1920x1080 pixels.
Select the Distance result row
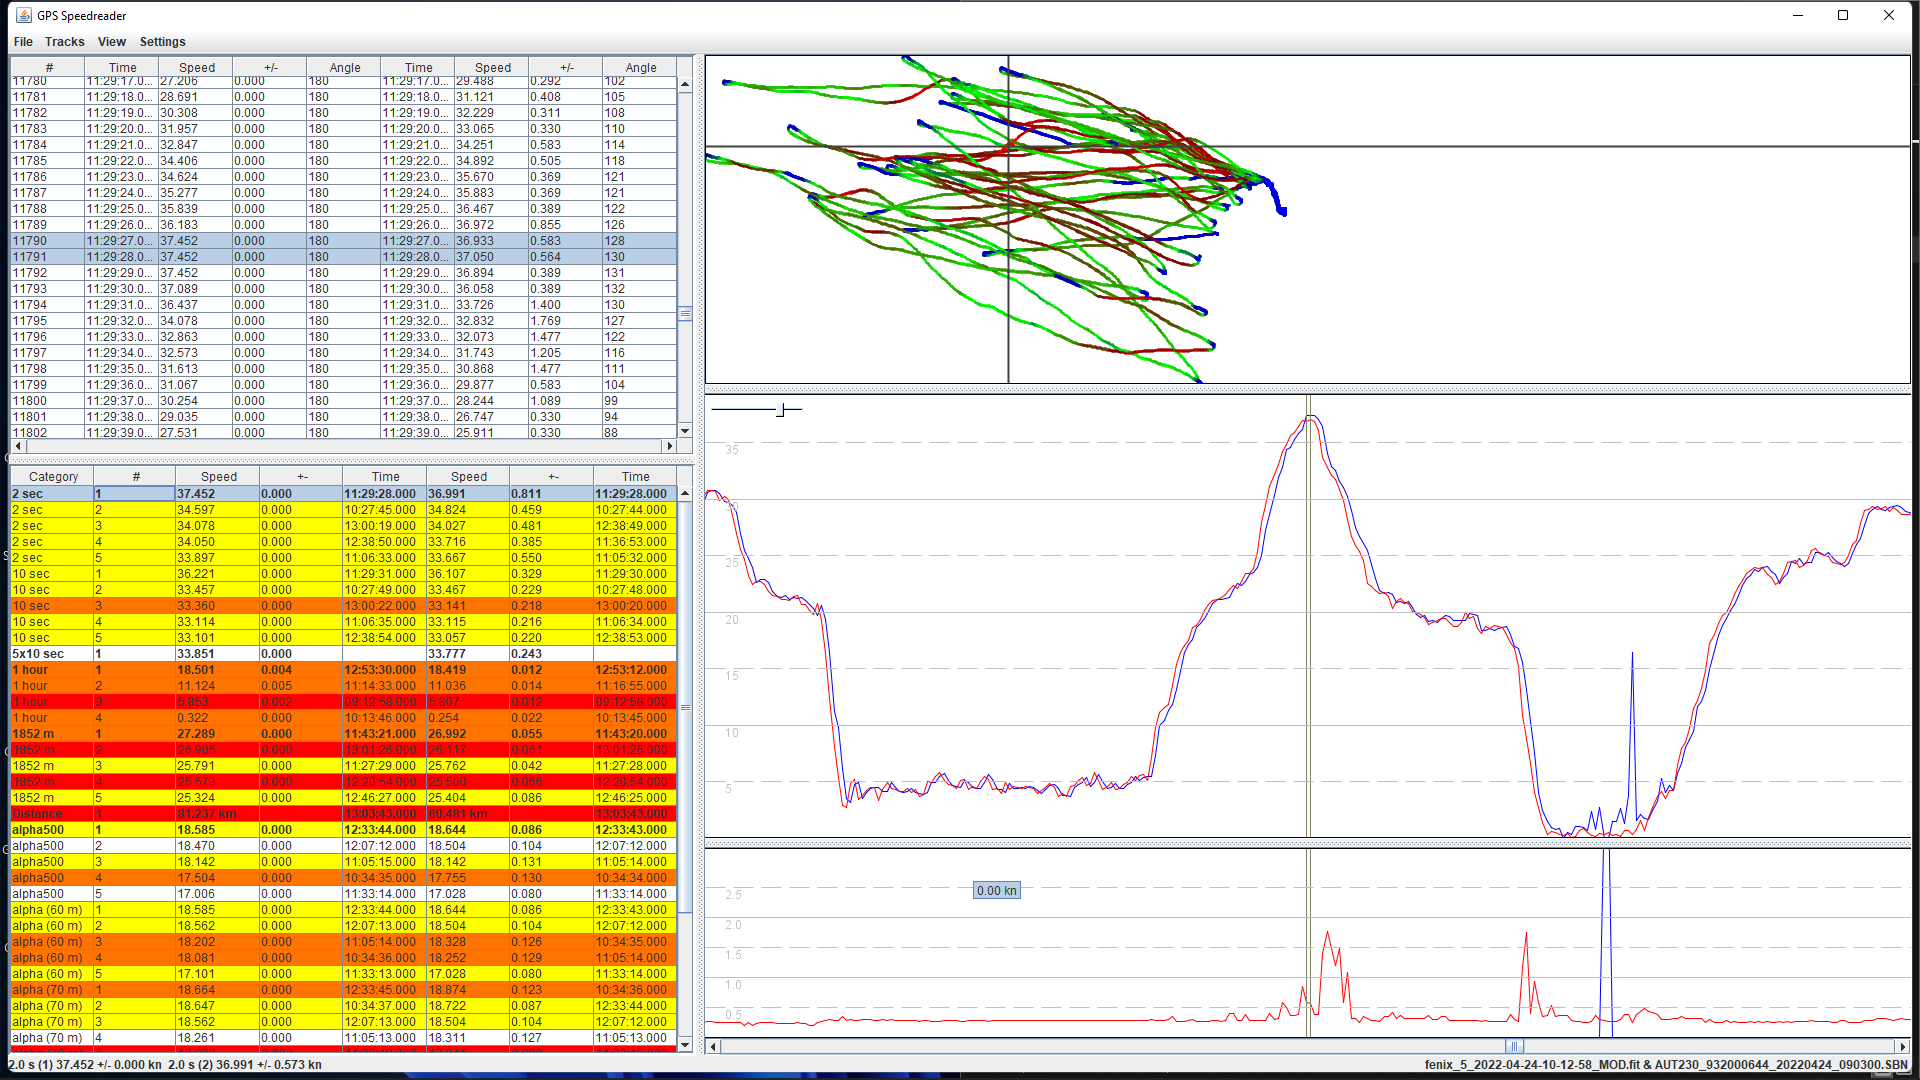[x=343, y=814]
